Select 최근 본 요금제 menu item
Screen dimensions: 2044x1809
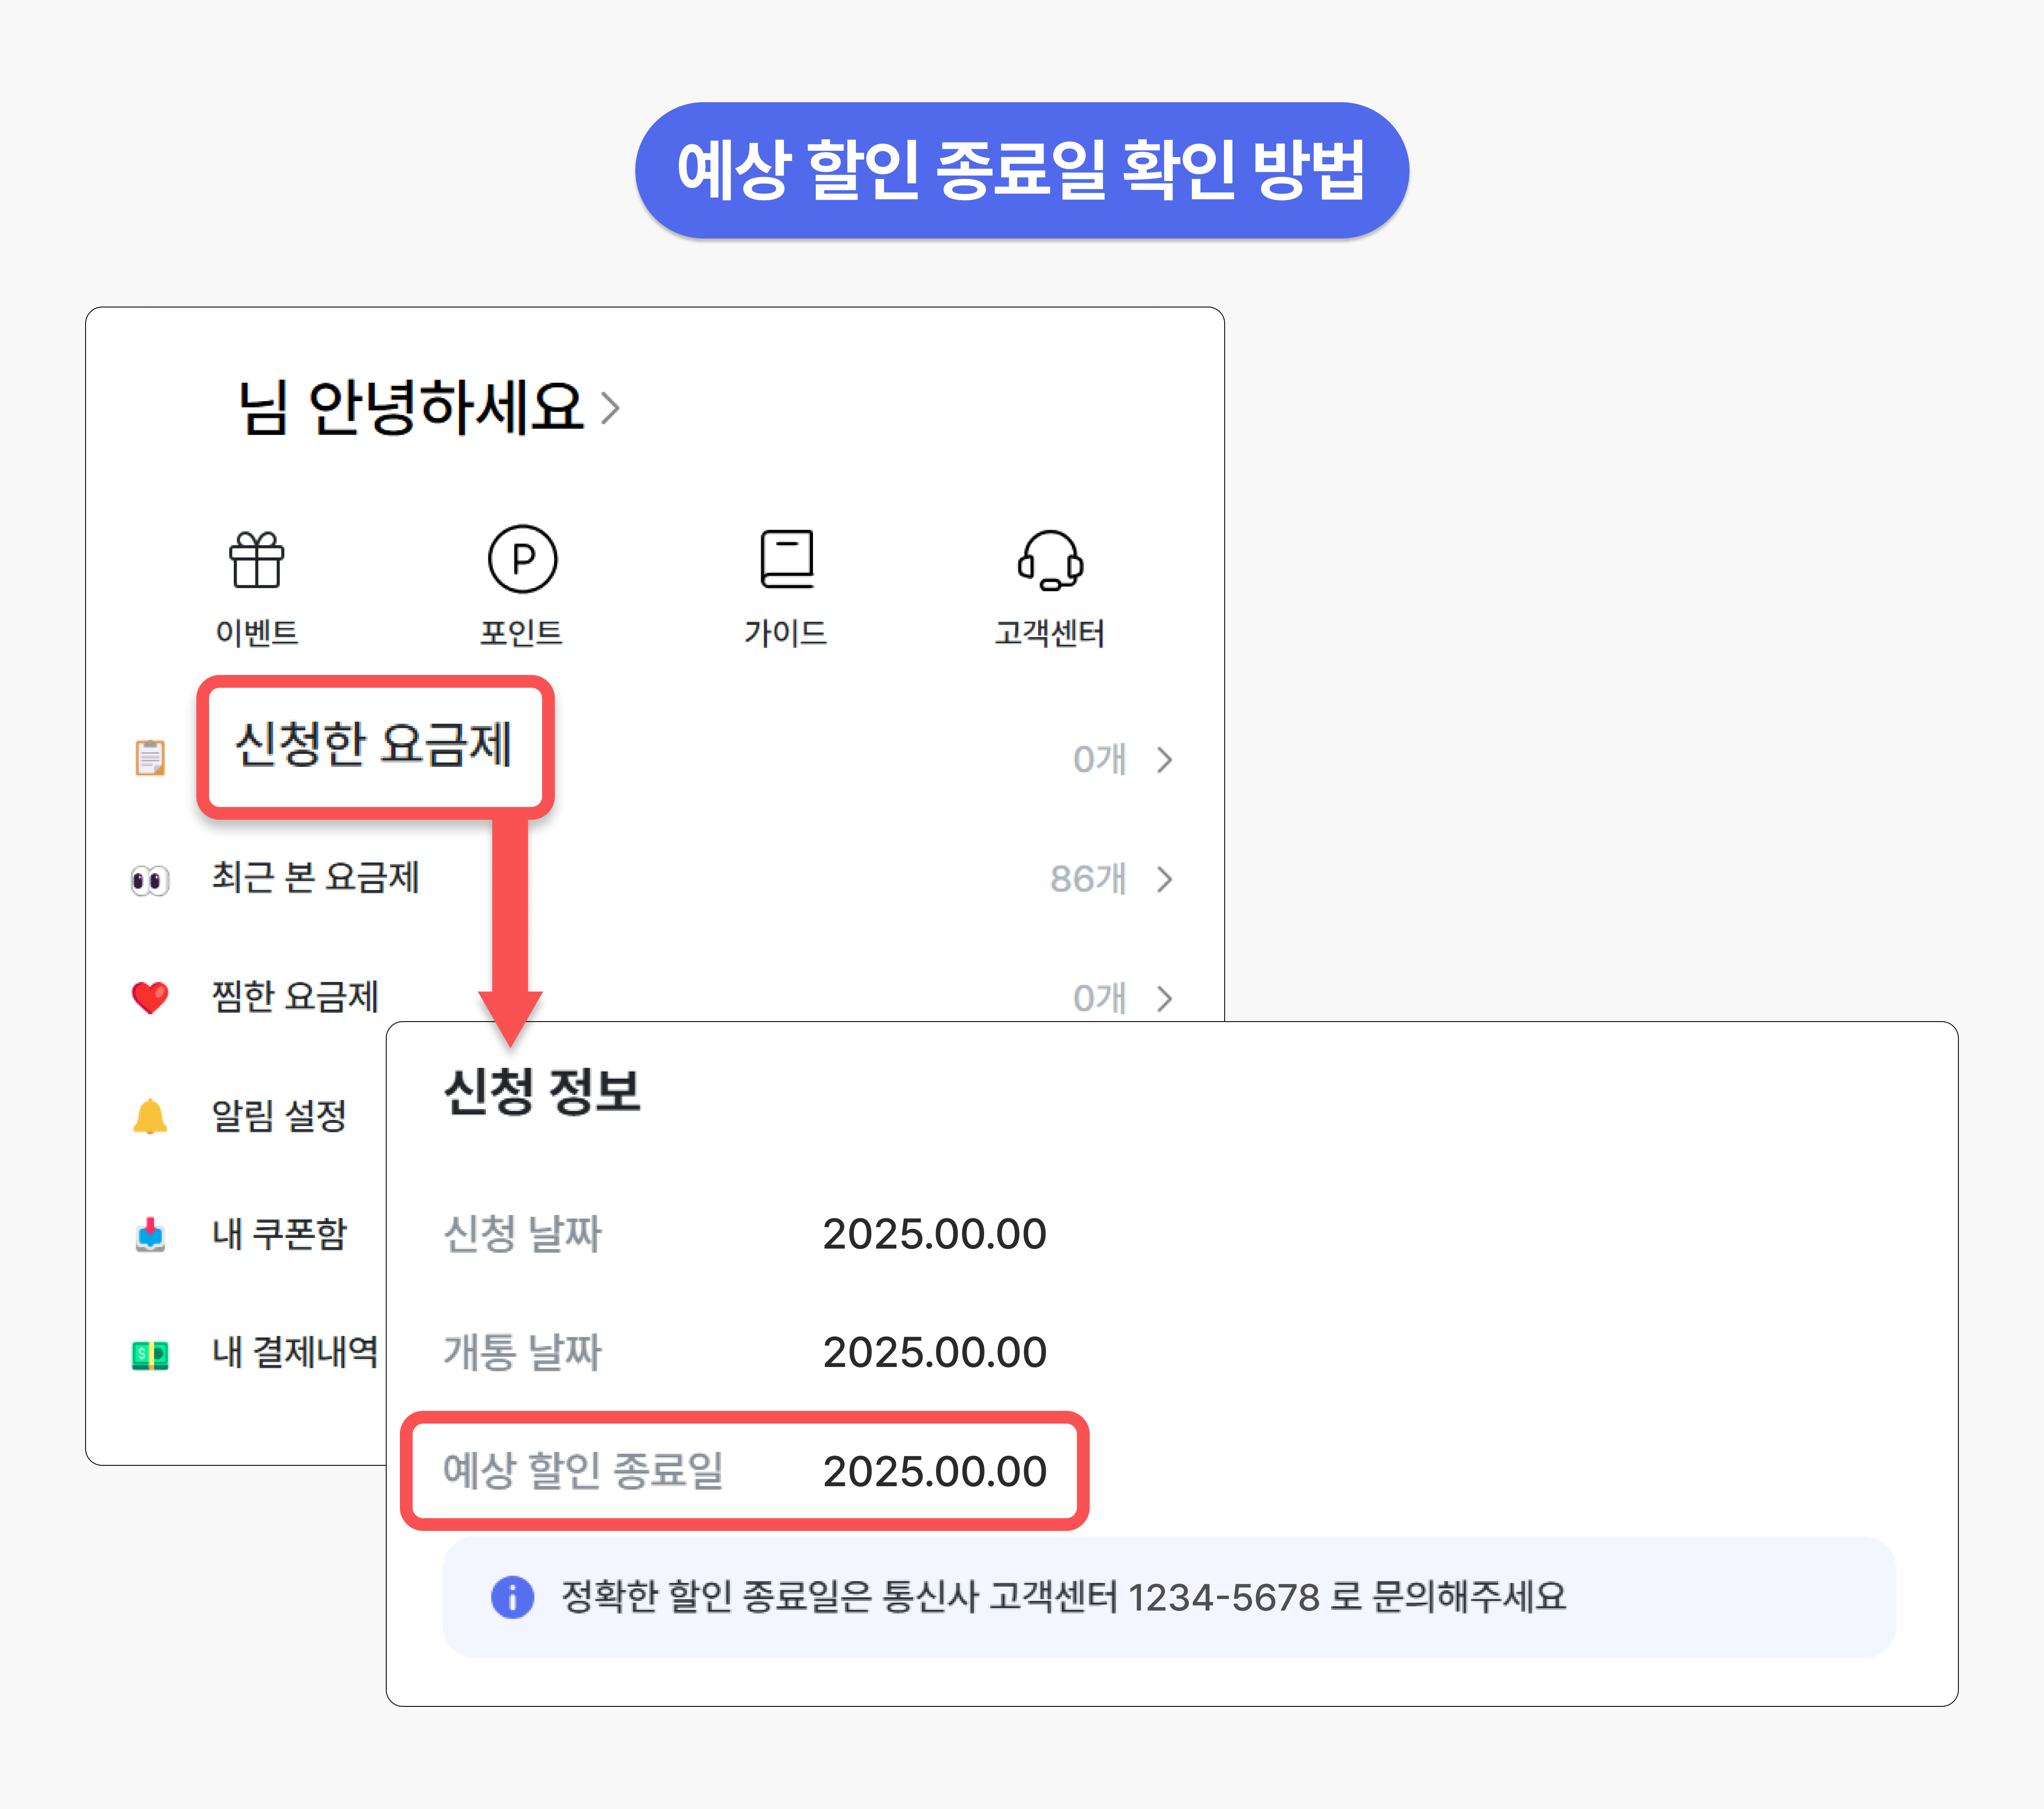(315, 878)
